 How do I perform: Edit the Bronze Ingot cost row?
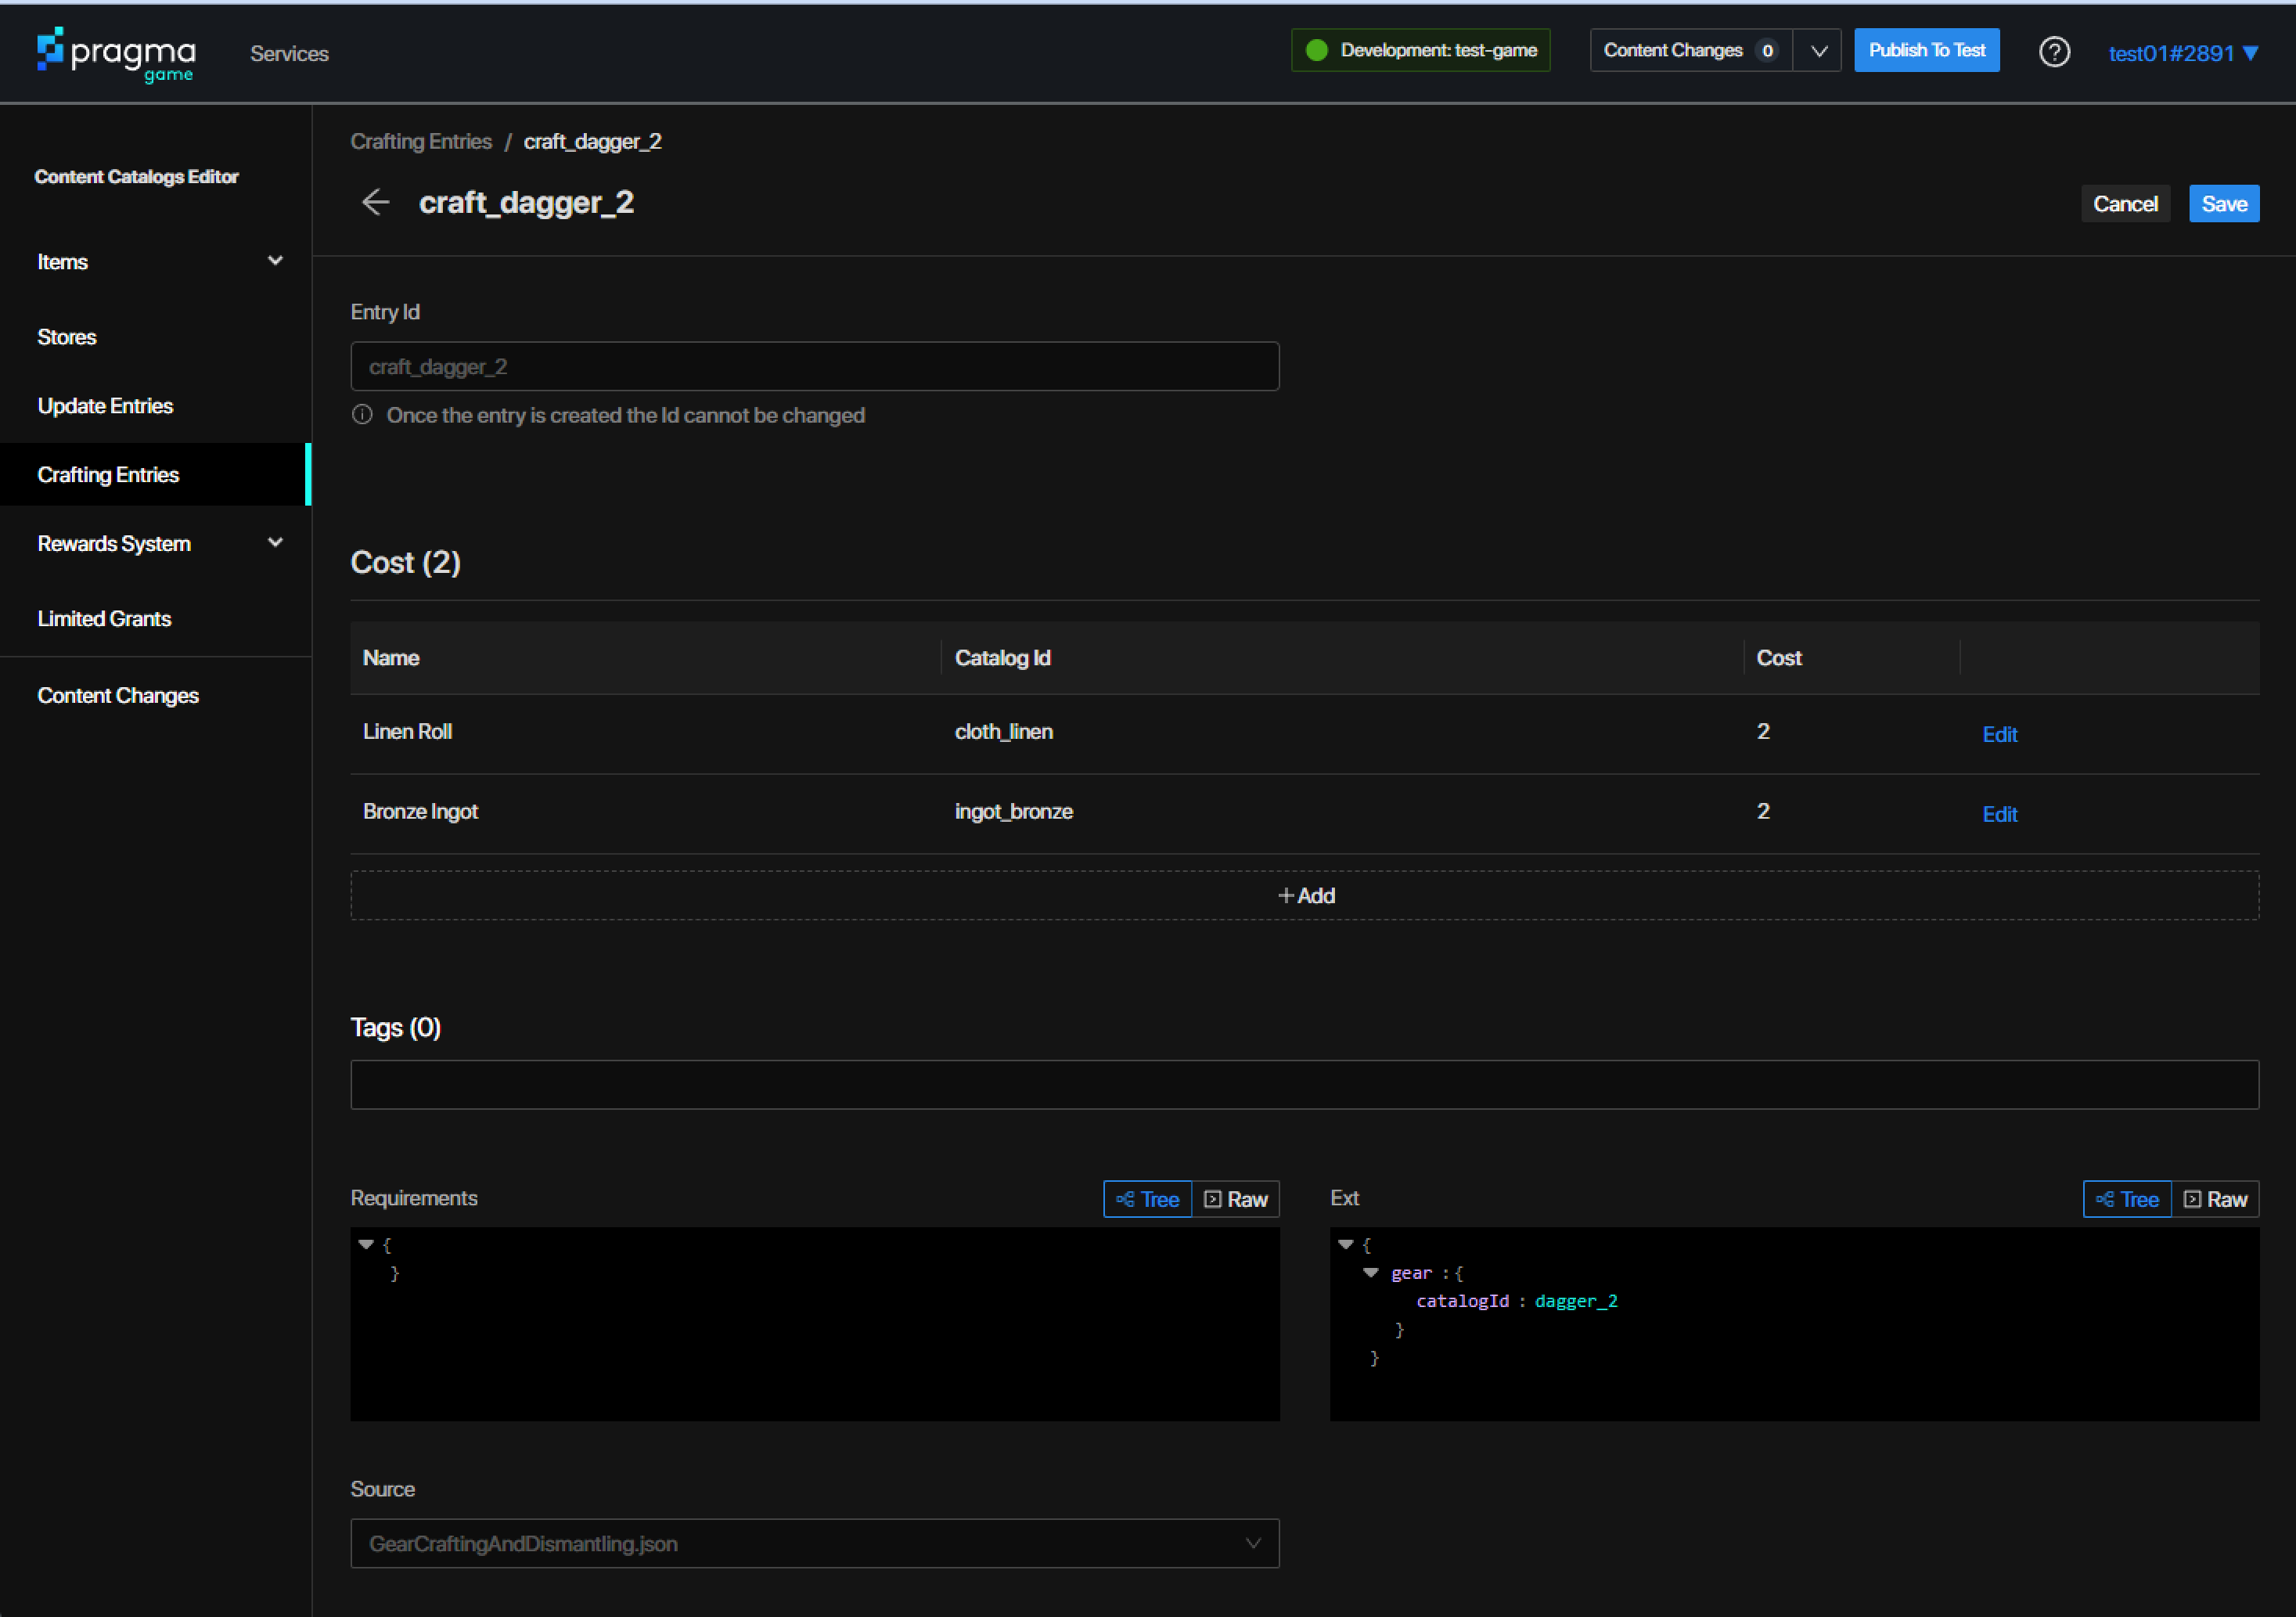pyautogui.click(x=1999, y=814)
